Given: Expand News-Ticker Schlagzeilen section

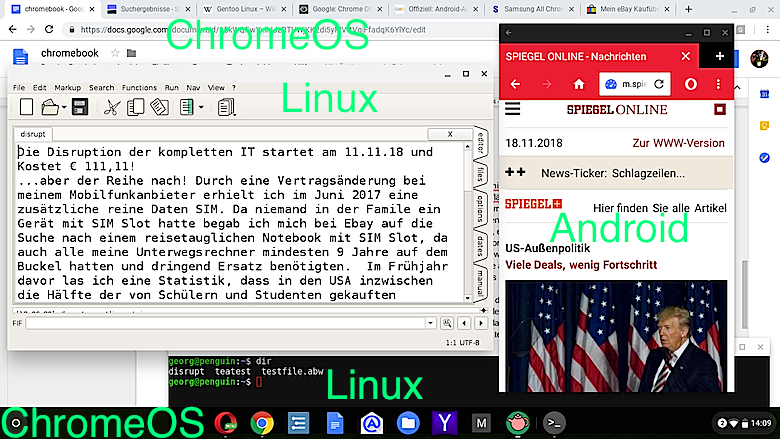Looking at the screenshot, I should [x=616, y=173].
